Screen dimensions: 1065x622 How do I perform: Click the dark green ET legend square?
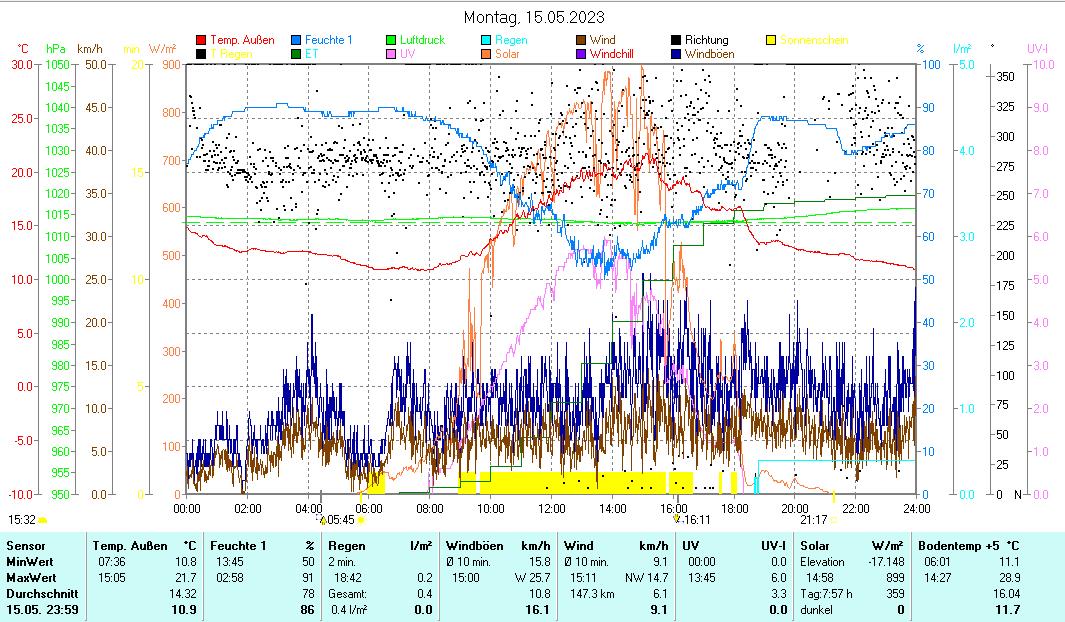pyautogui.click(x=296, y=54)
